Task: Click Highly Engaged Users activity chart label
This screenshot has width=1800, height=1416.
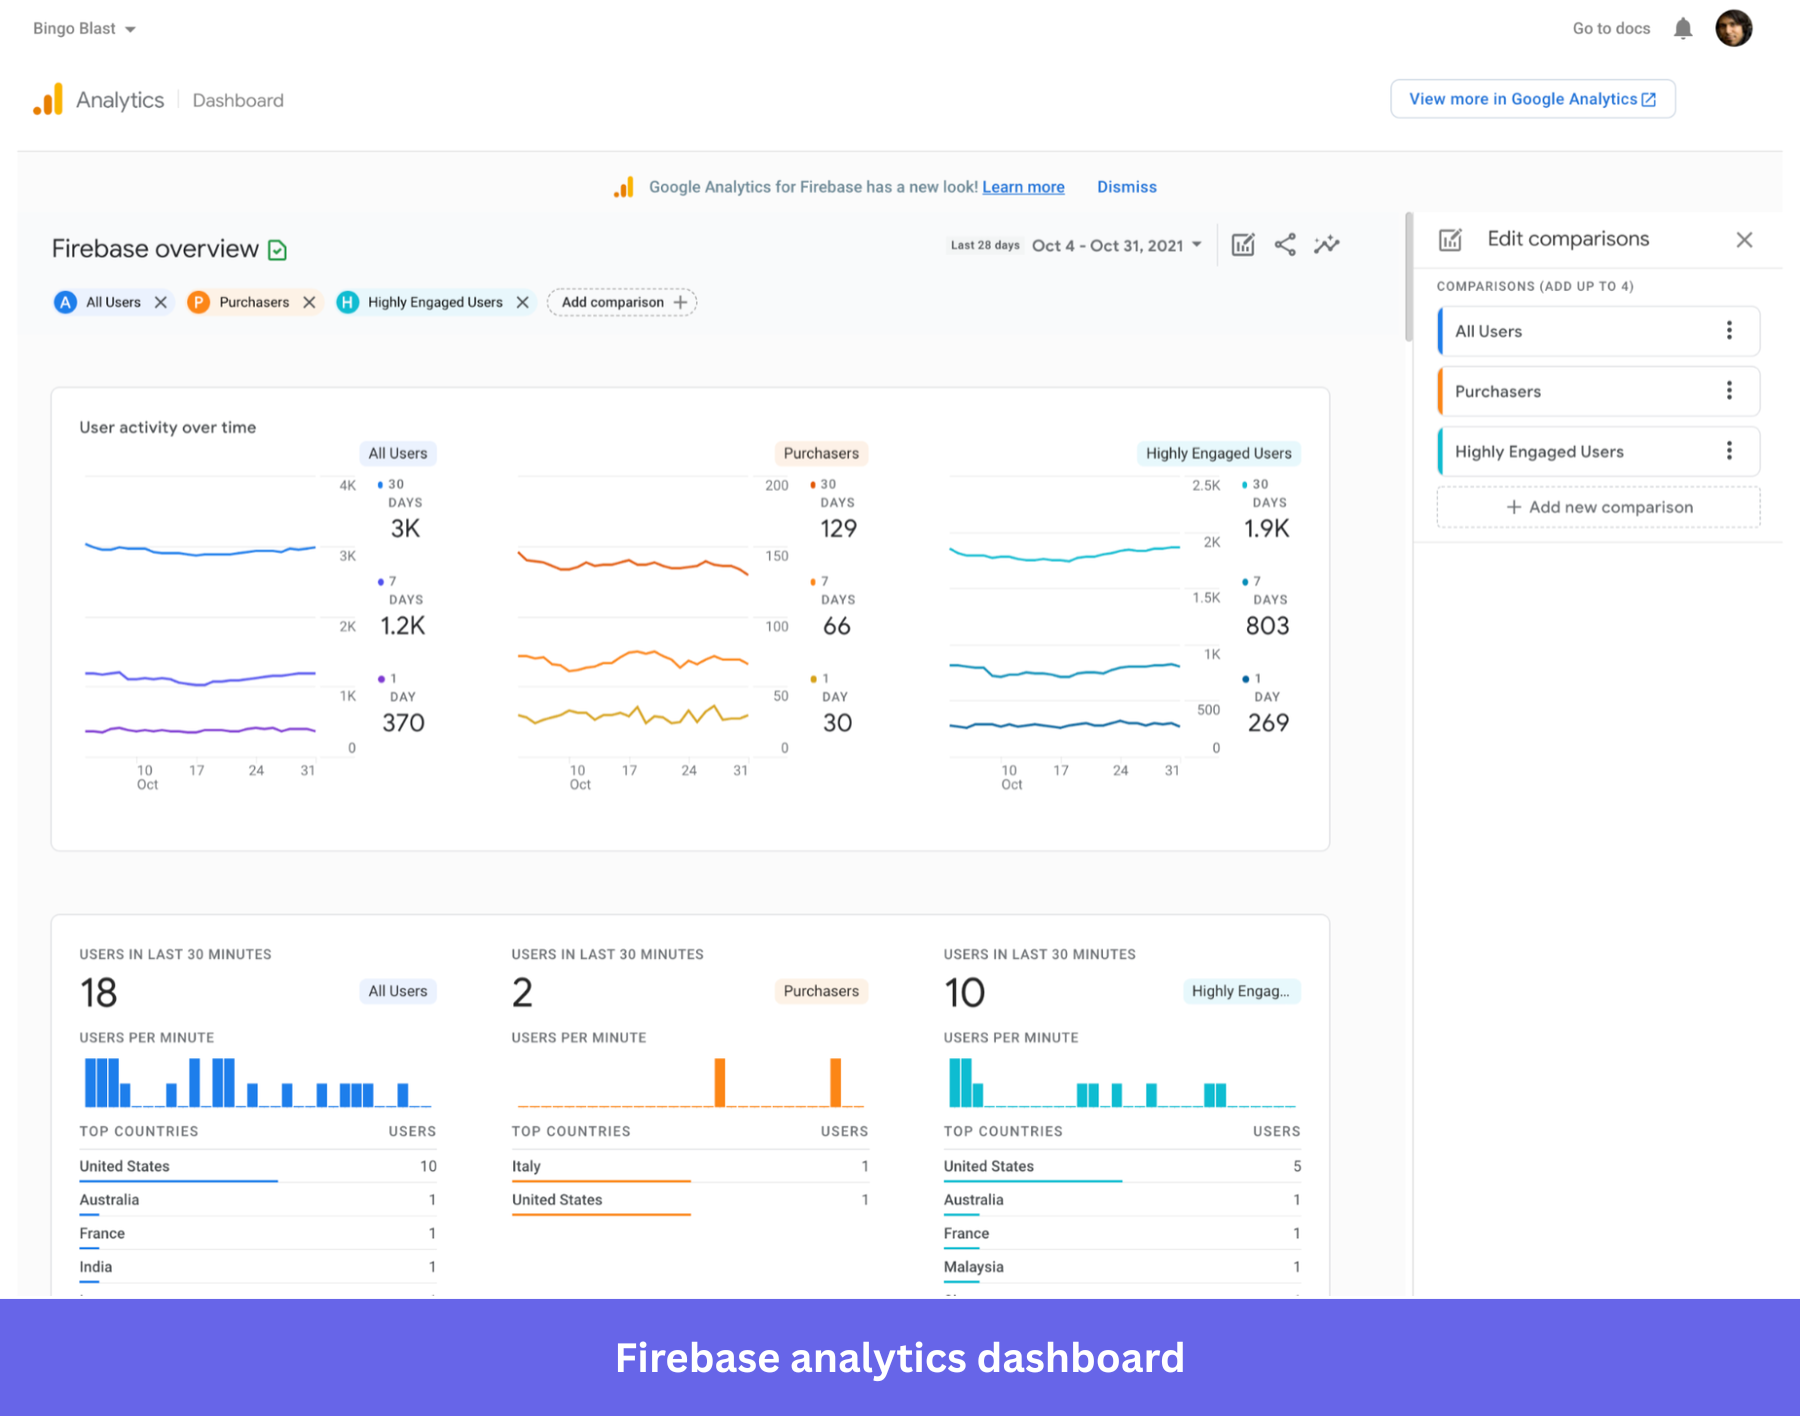Action: (x=1218, y=453)
